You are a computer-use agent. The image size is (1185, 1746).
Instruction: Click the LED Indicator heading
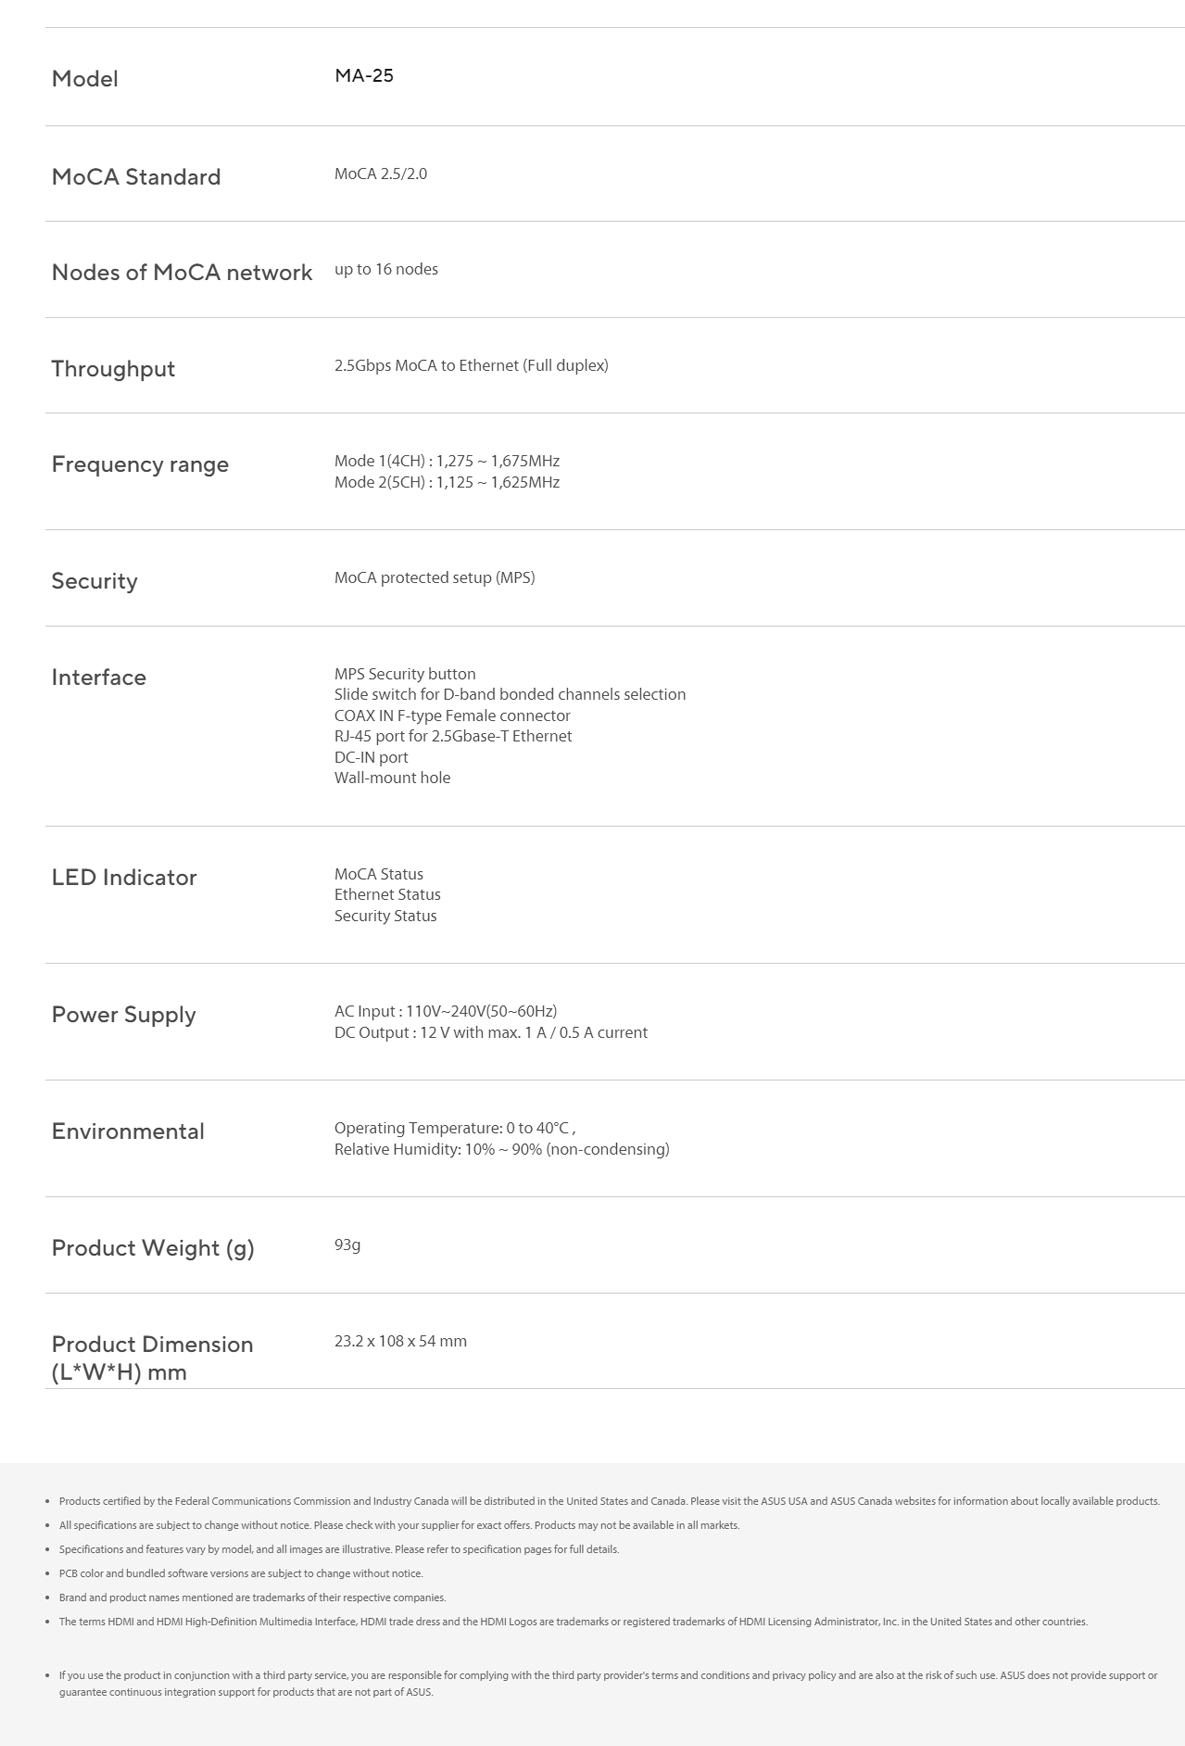(124, 878)
